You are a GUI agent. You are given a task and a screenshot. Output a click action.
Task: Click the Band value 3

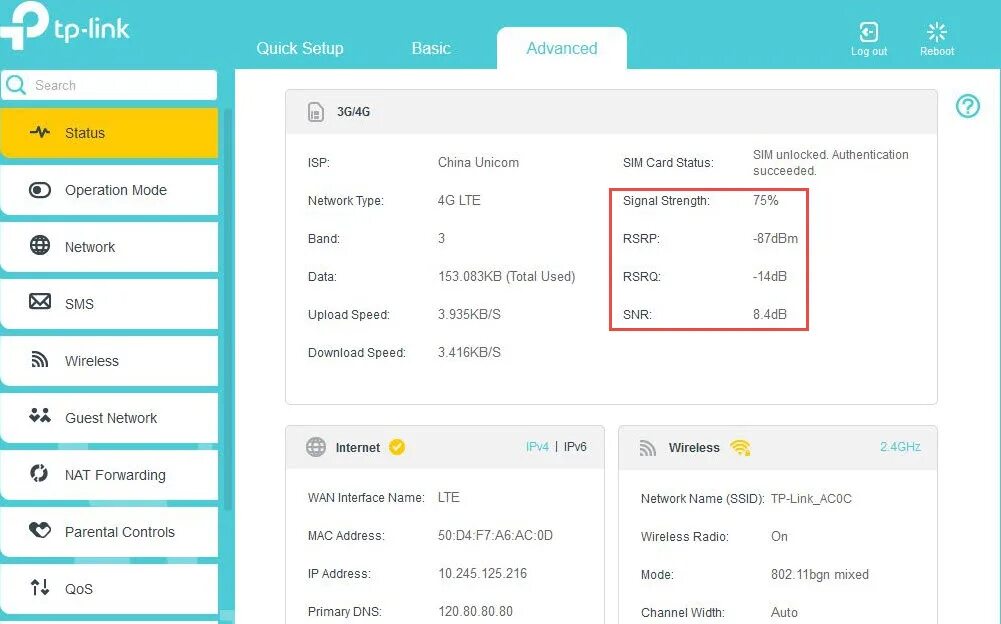pyautogui.click(x=441, y=238)
